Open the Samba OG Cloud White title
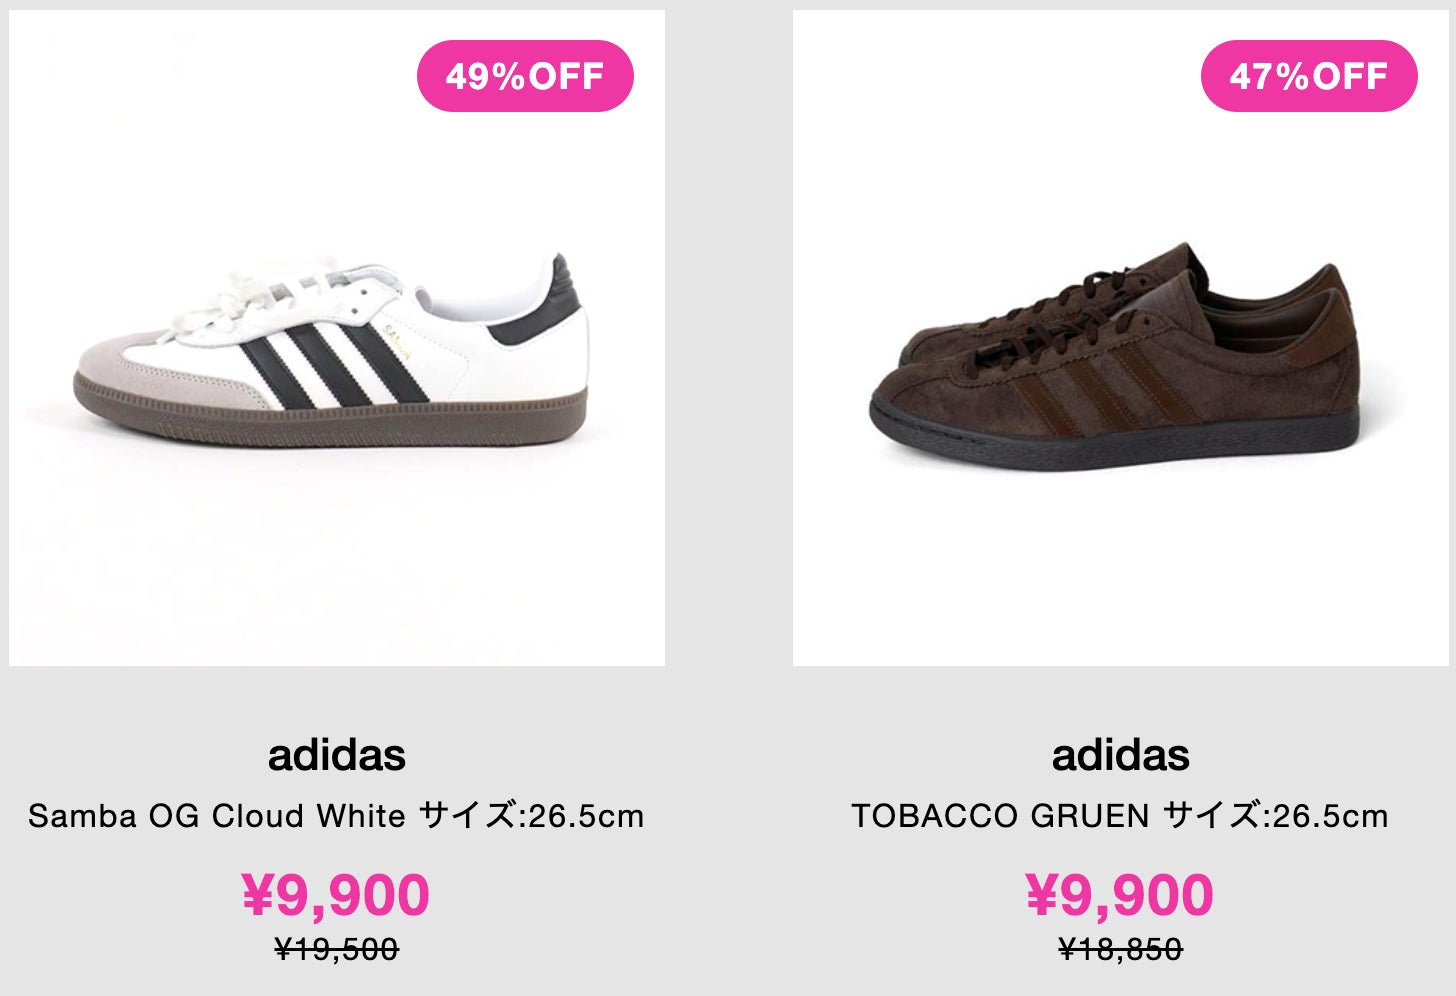Image resolution: width=1456 pixels, height=996 pixels. point(216,816)
